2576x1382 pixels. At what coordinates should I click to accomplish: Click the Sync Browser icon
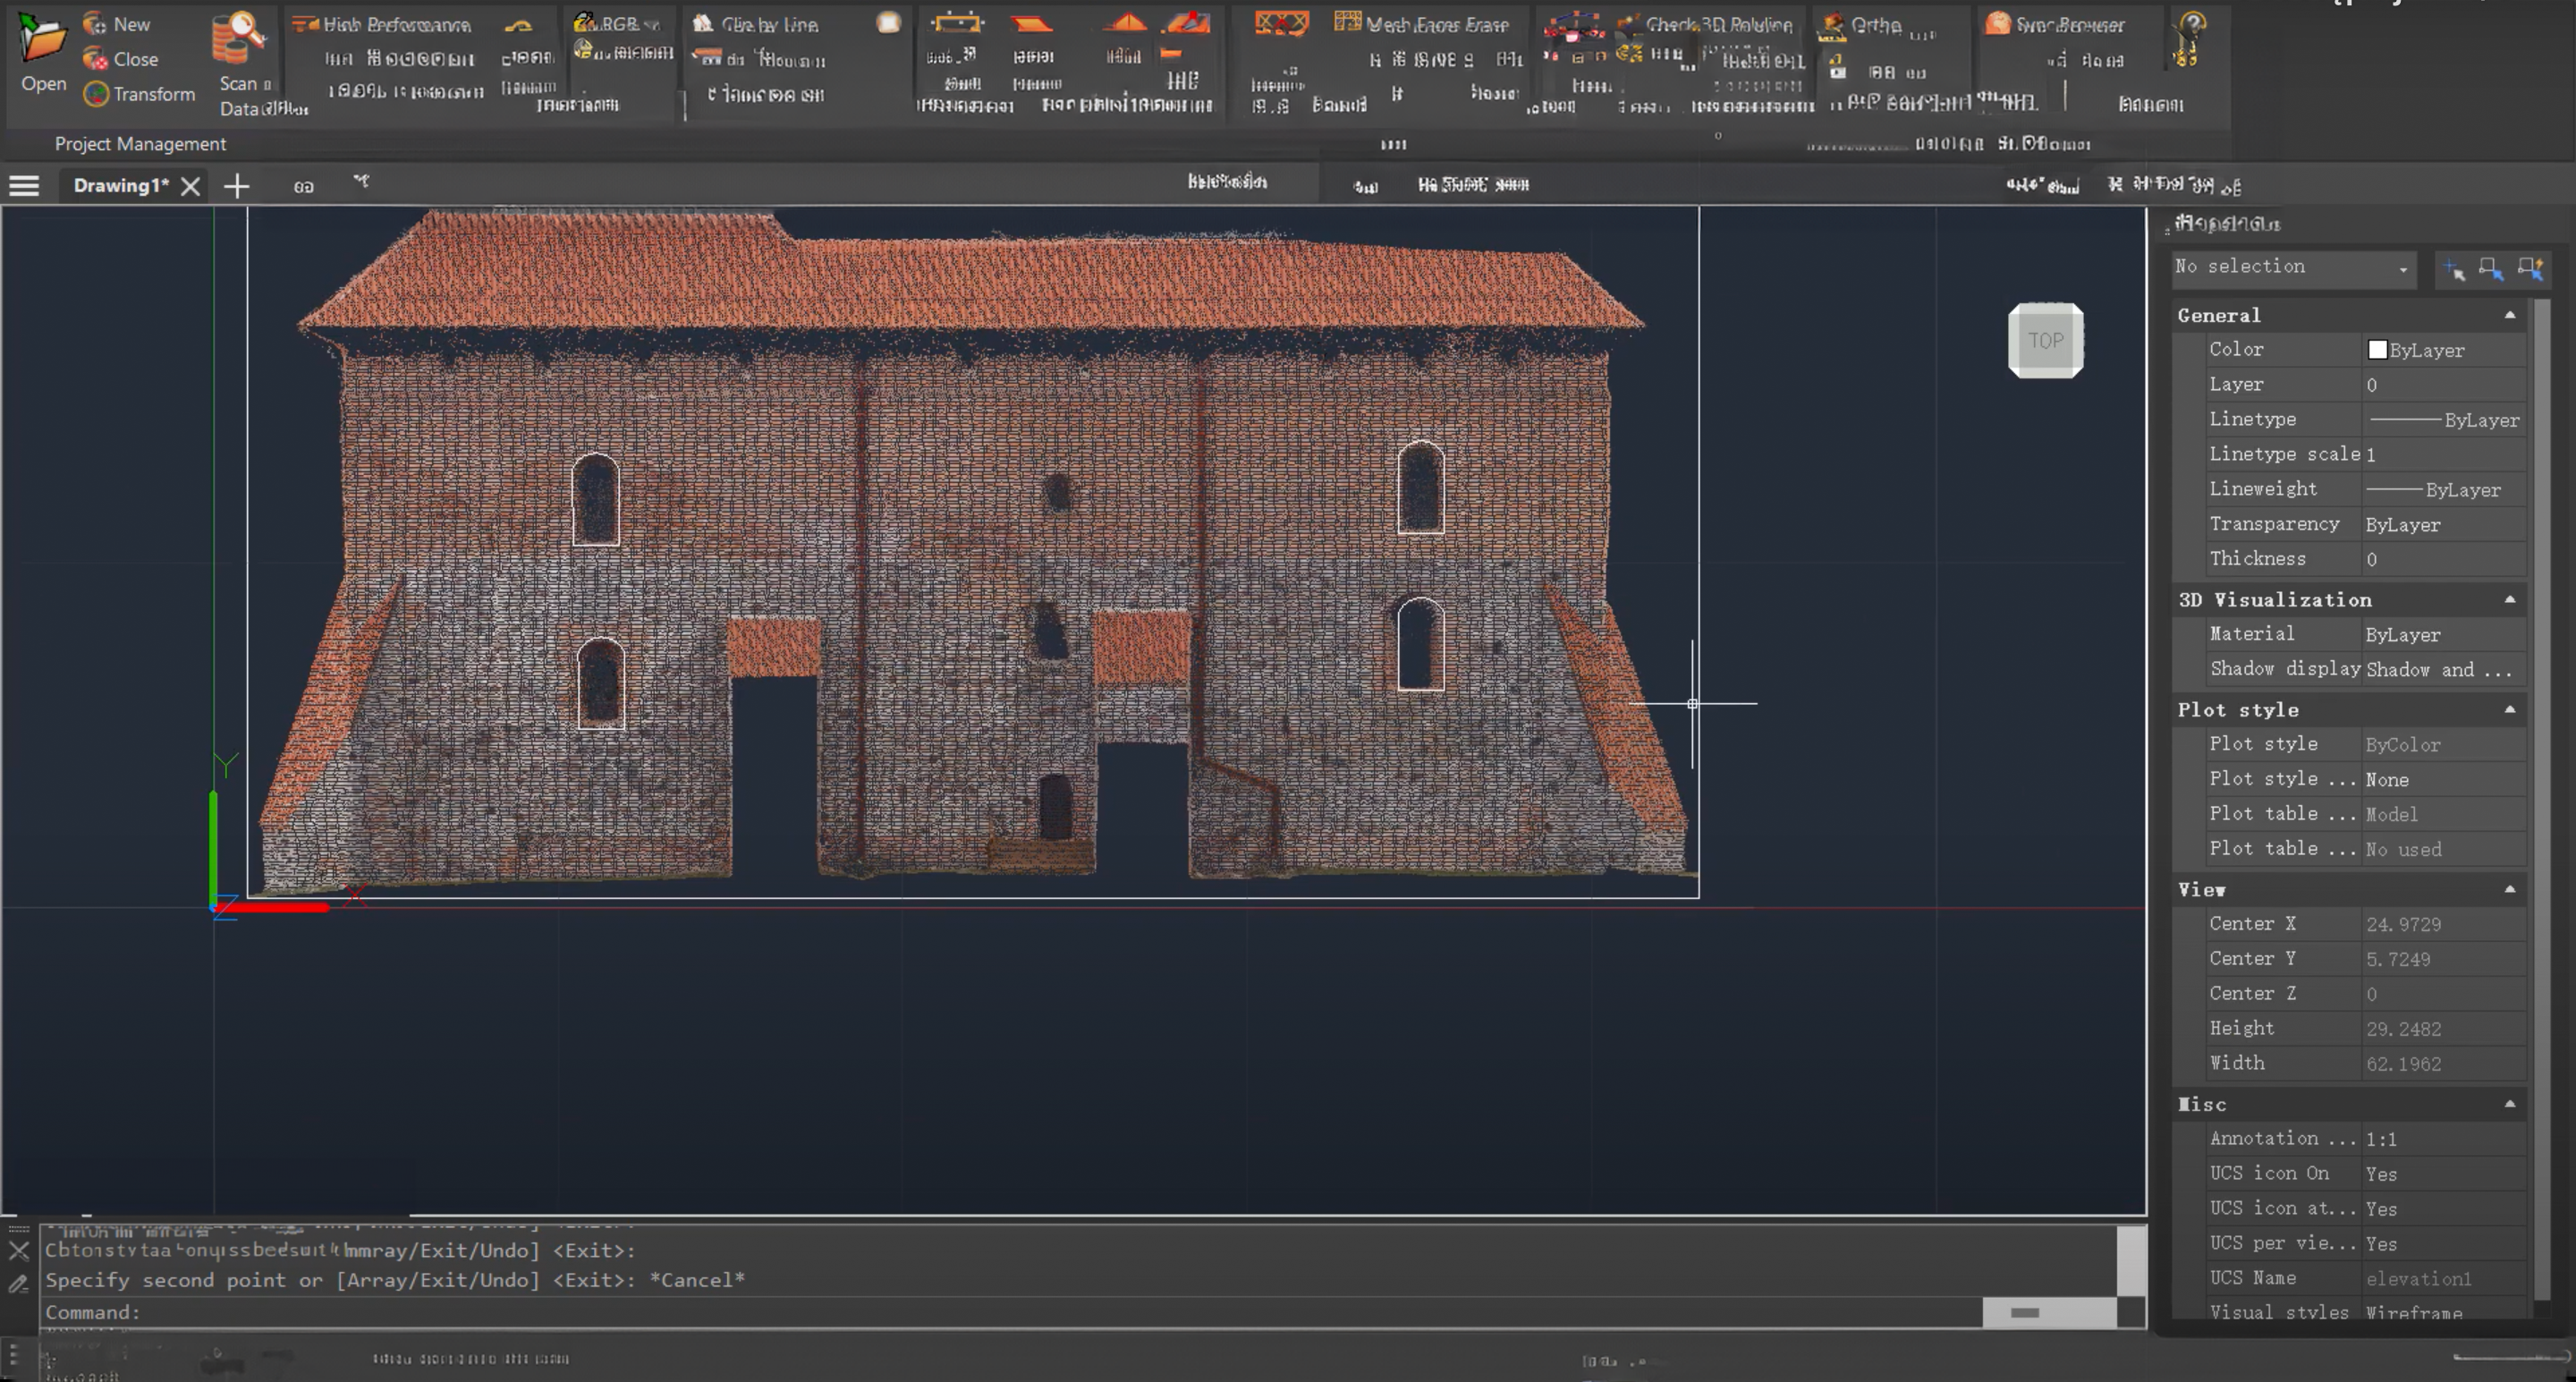pyautogui.click(x=1998, y=23)
